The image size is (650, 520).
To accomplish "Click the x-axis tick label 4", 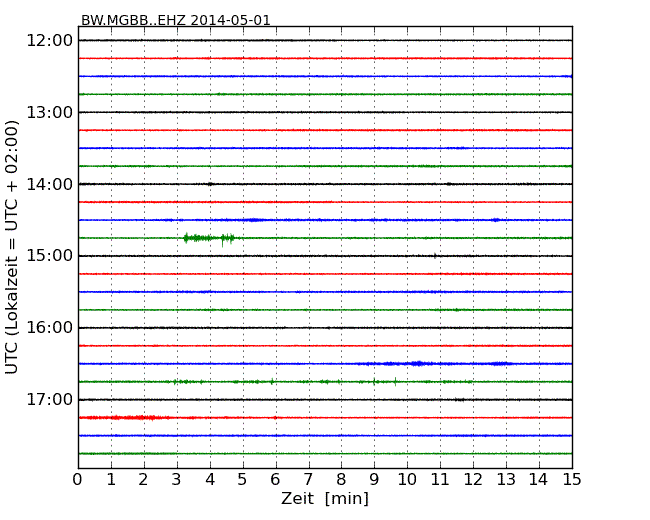I will [210, 480].
